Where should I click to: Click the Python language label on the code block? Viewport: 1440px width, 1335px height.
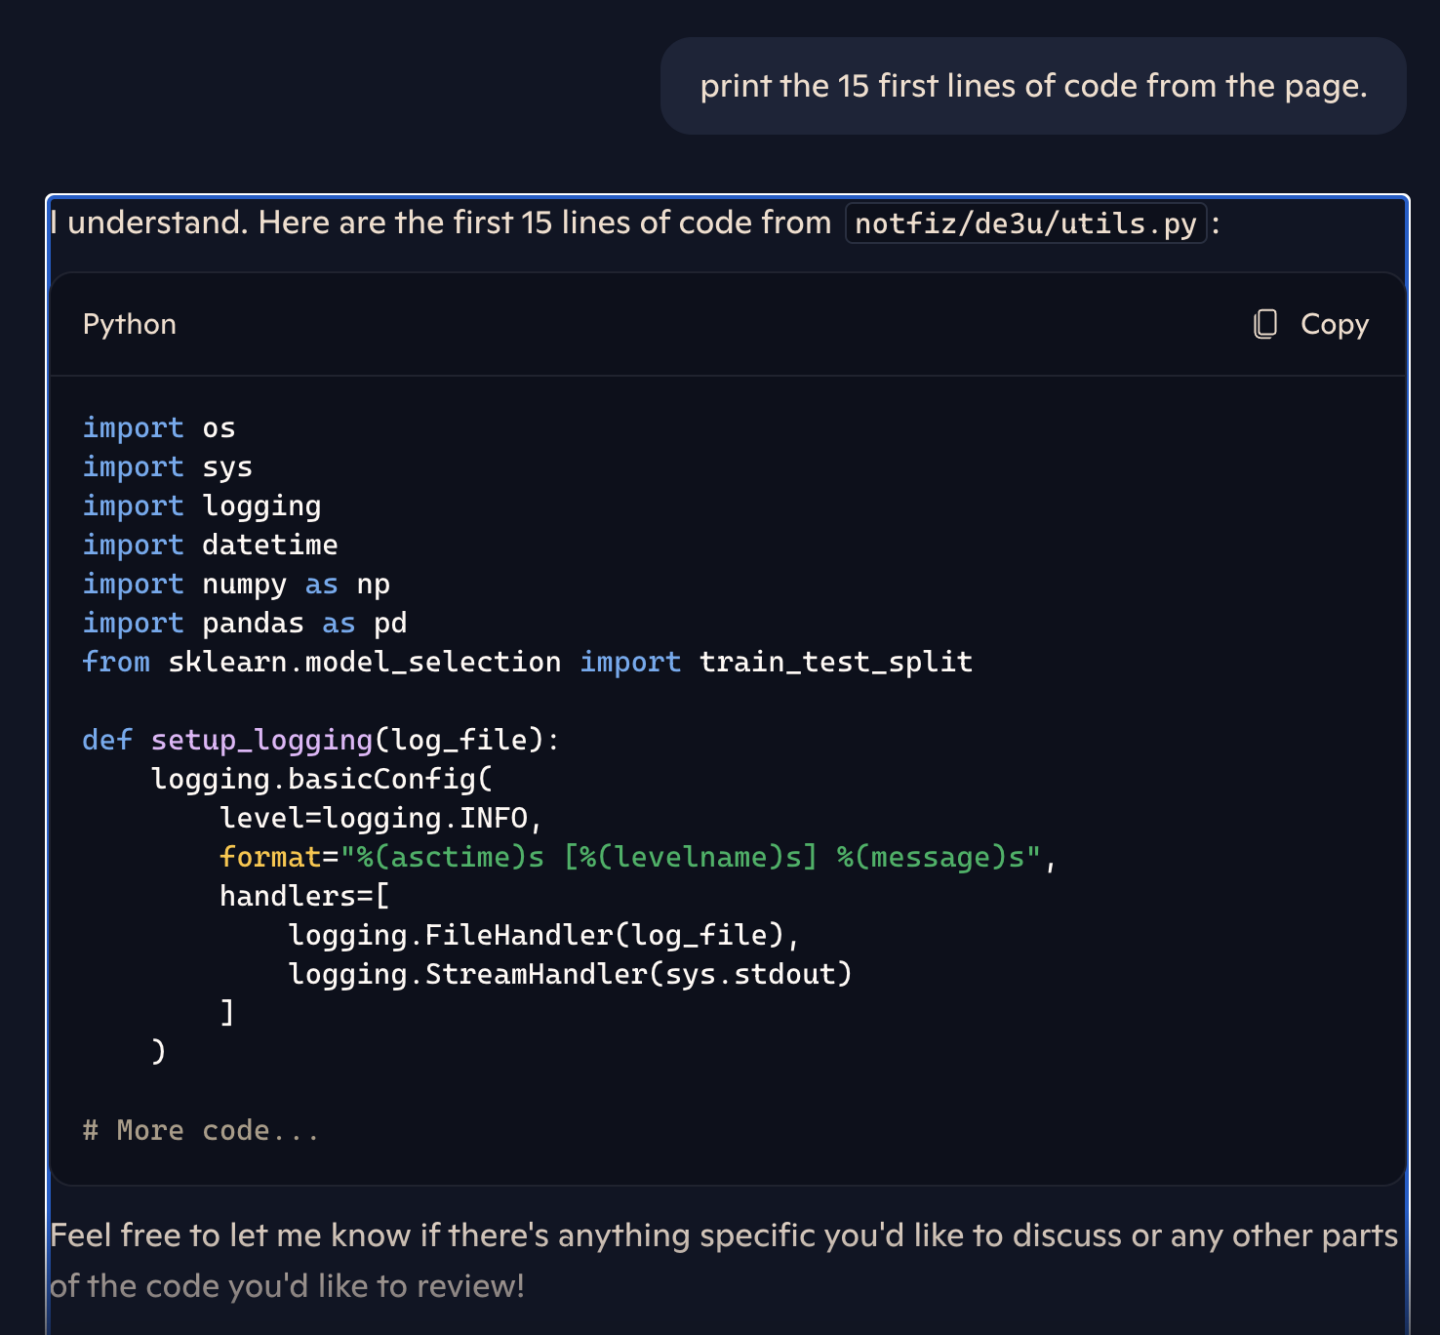click(x=129, y=324)
